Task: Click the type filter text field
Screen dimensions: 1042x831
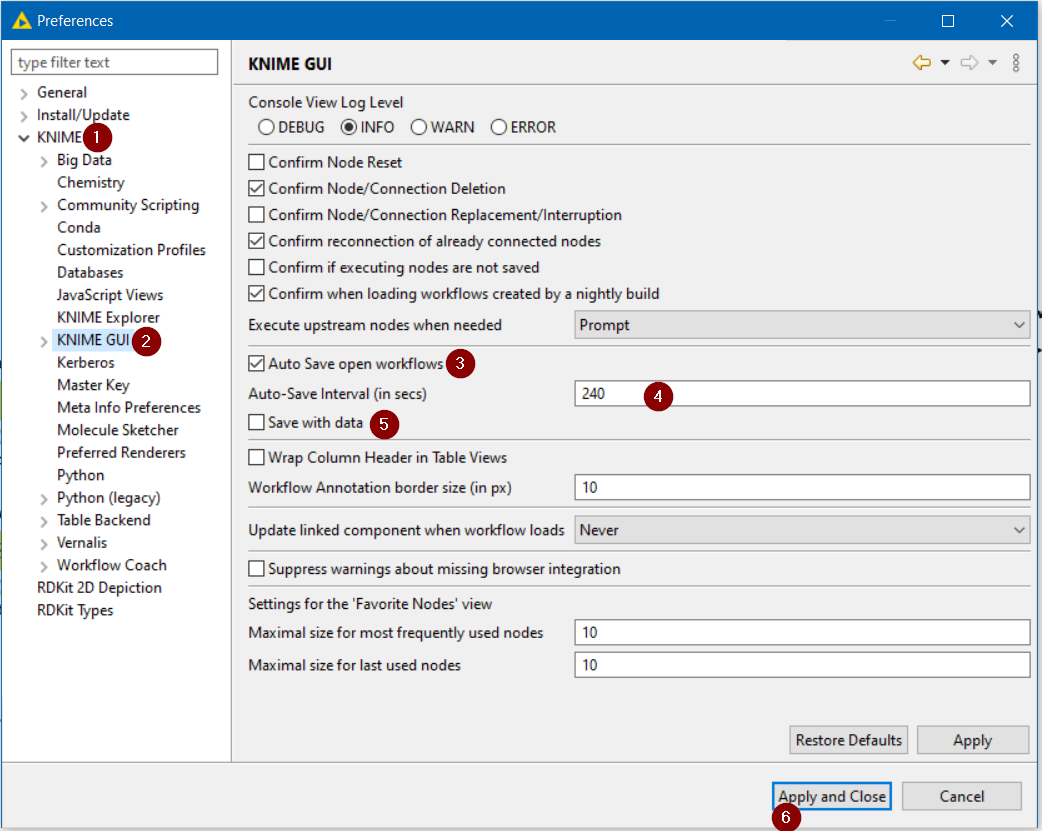Action: pos(114,62)
